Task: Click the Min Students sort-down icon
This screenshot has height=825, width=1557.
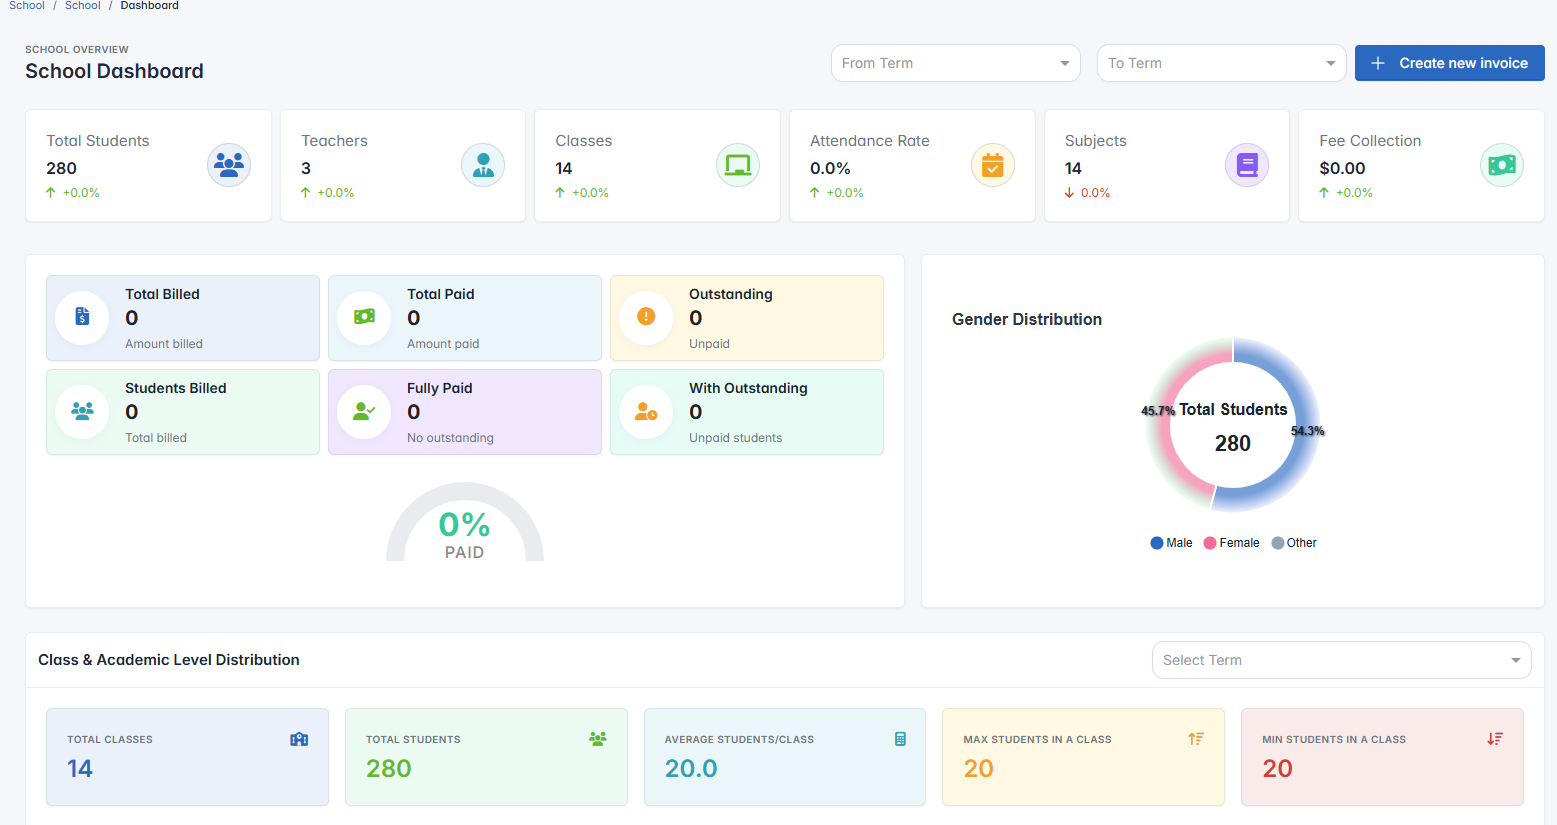Action: 1495,739
